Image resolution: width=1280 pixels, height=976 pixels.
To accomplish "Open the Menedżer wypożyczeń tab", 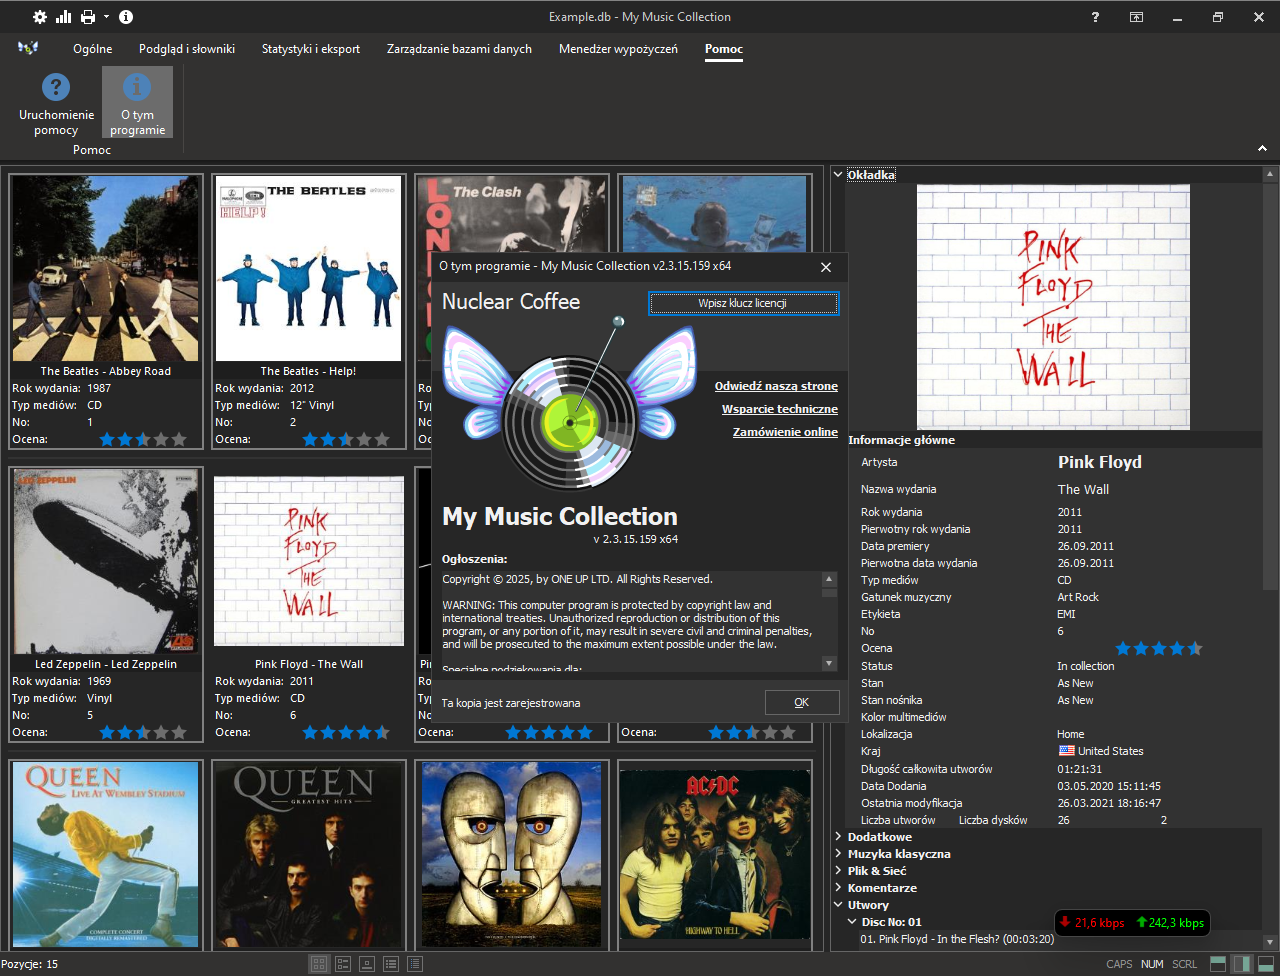I will pyautogui.click(x=618, y=49).
